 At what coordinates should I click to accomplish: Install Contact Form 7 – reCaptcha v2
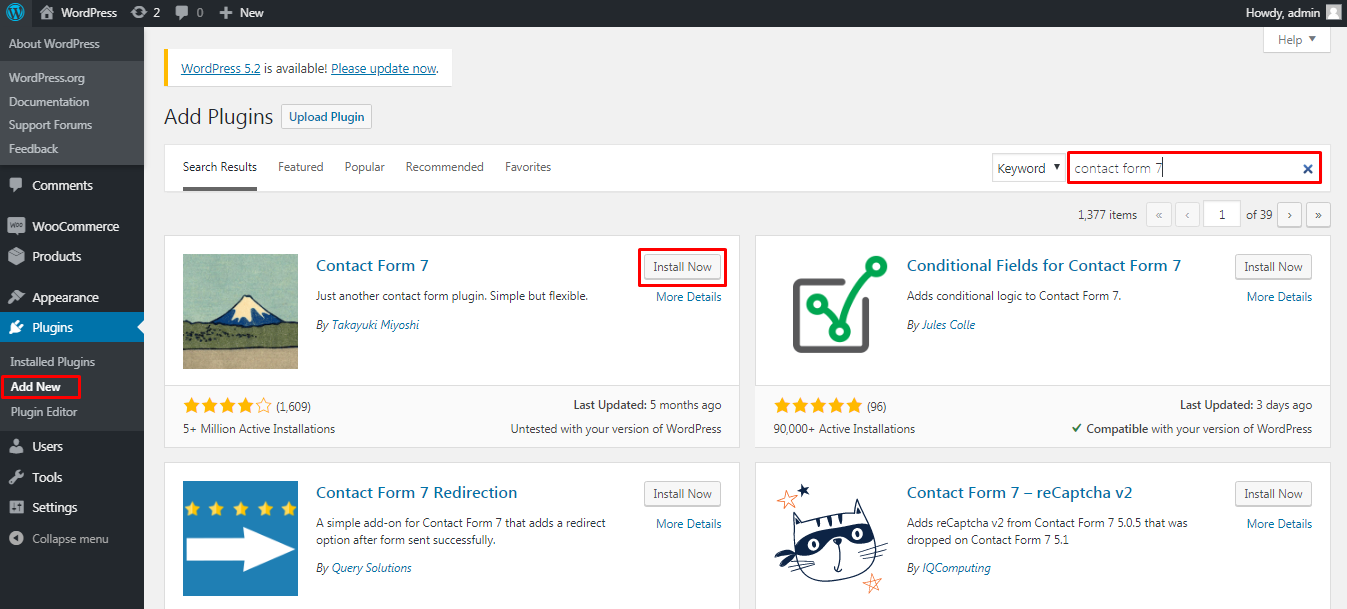pos(1273,494)
